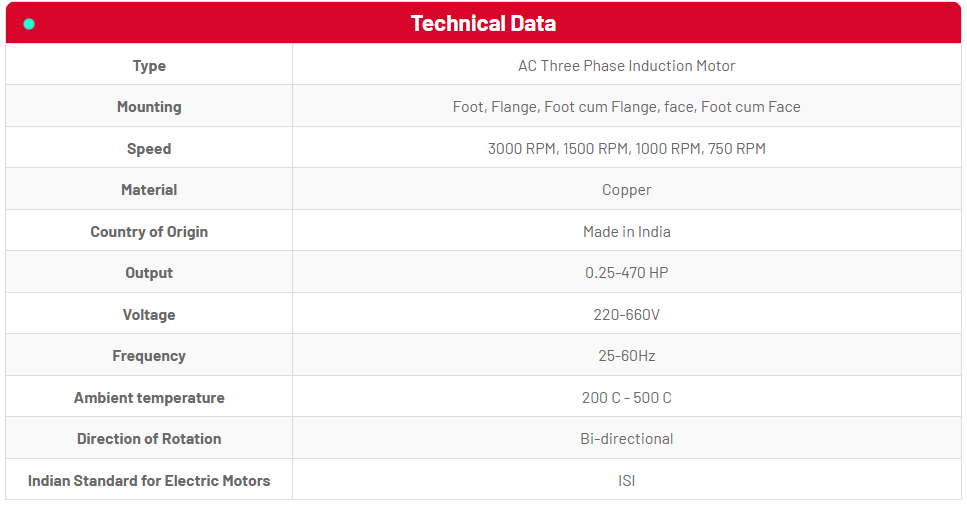
Task: Select the Mounting row label
Action: (x=149, y=107)
